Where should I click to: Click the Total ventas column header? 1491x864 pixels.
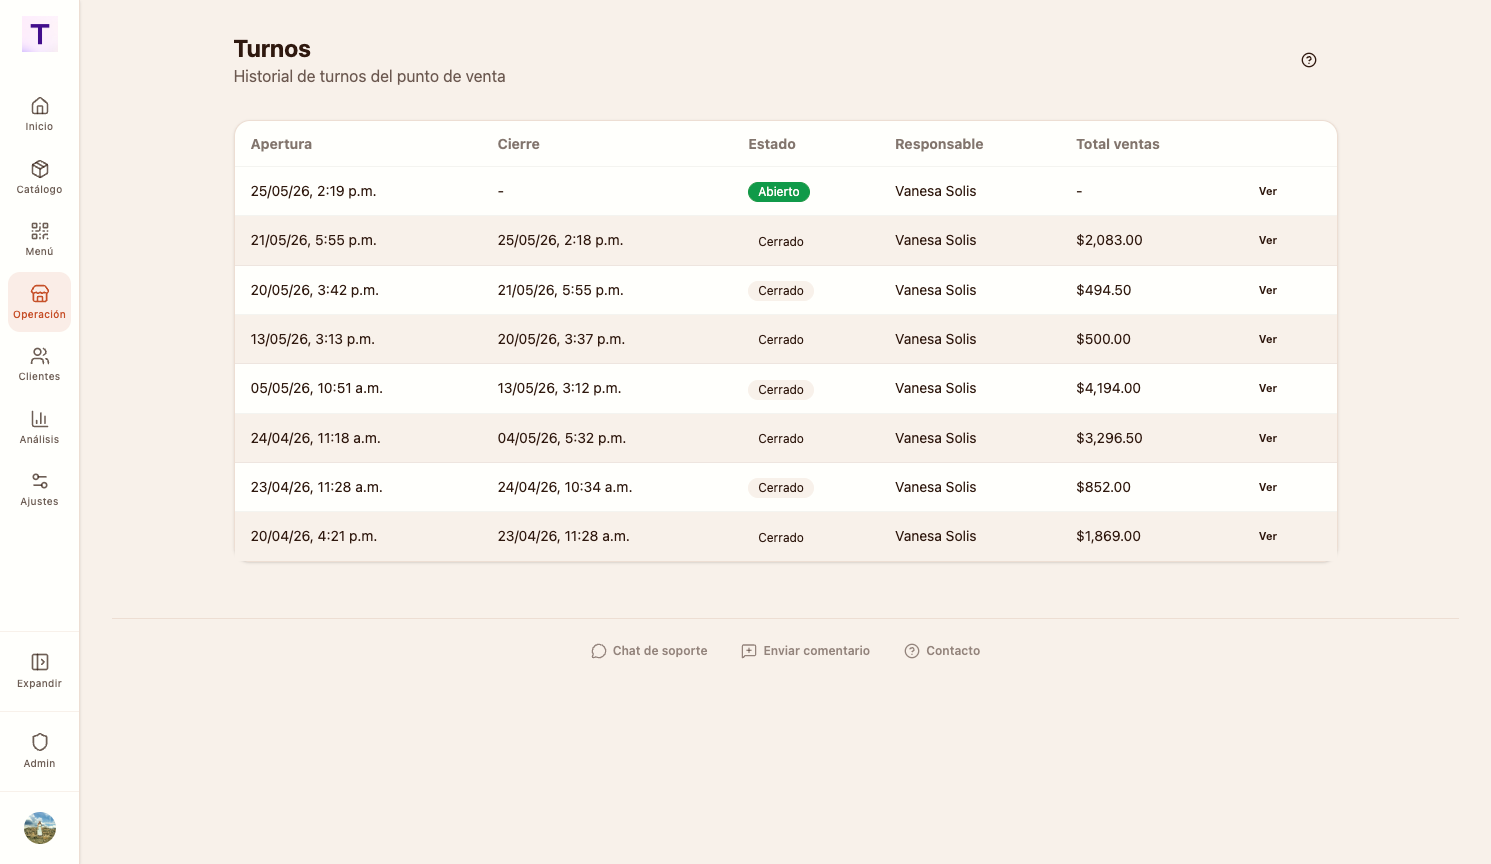(x=1118, y=144)
